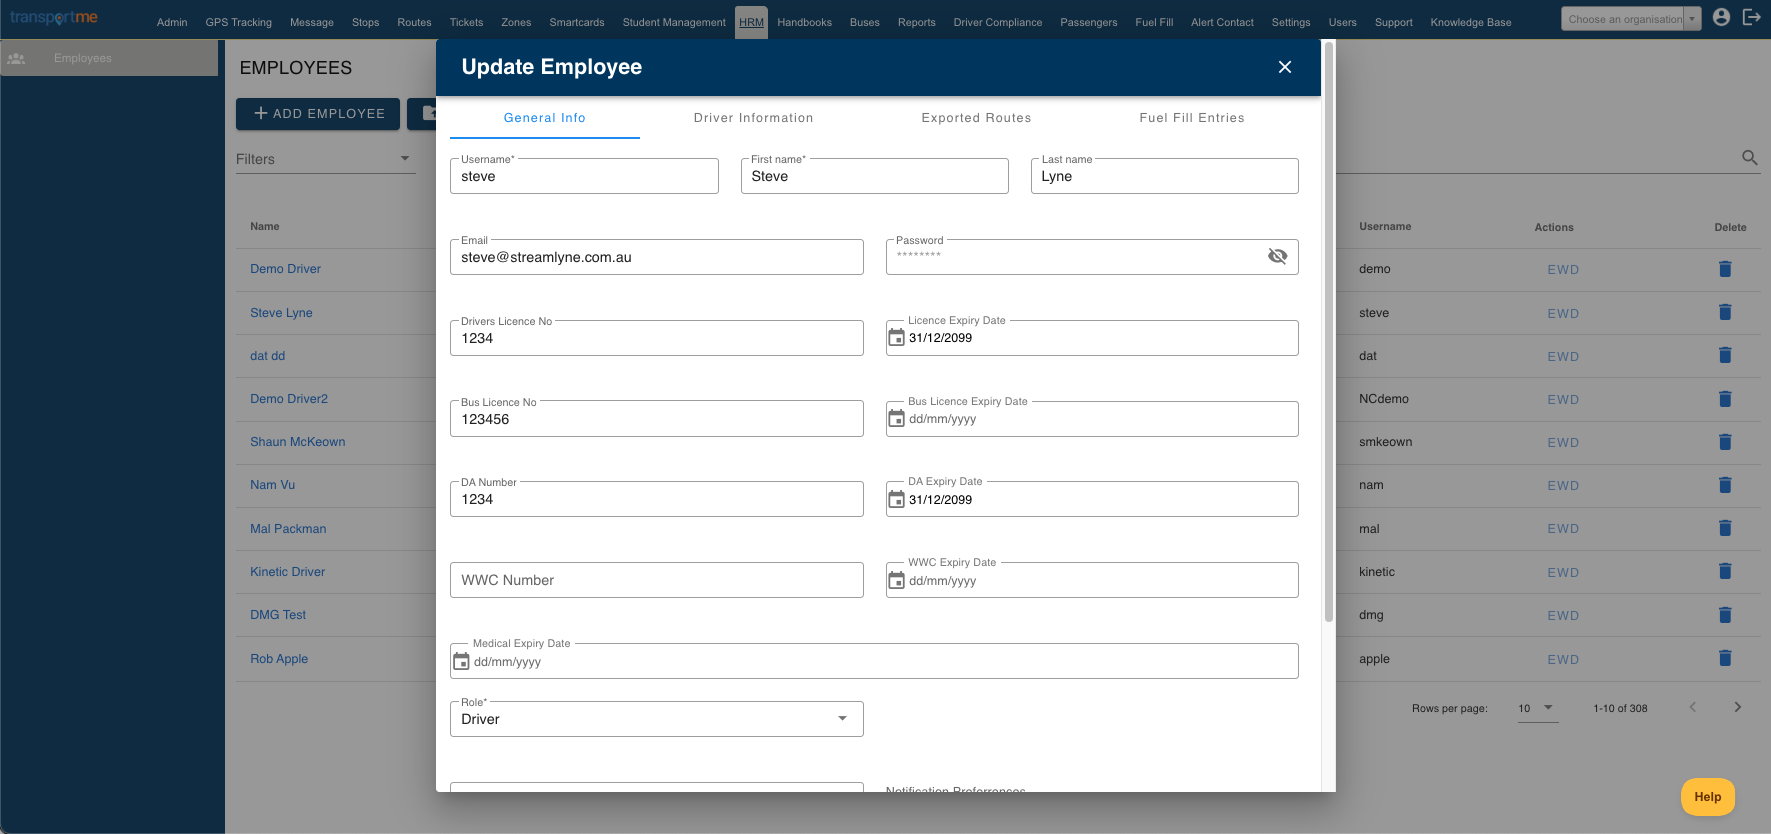Screen dimensions: 1771x834
Task: Click the logout icon
Action: click(1751, 17)
